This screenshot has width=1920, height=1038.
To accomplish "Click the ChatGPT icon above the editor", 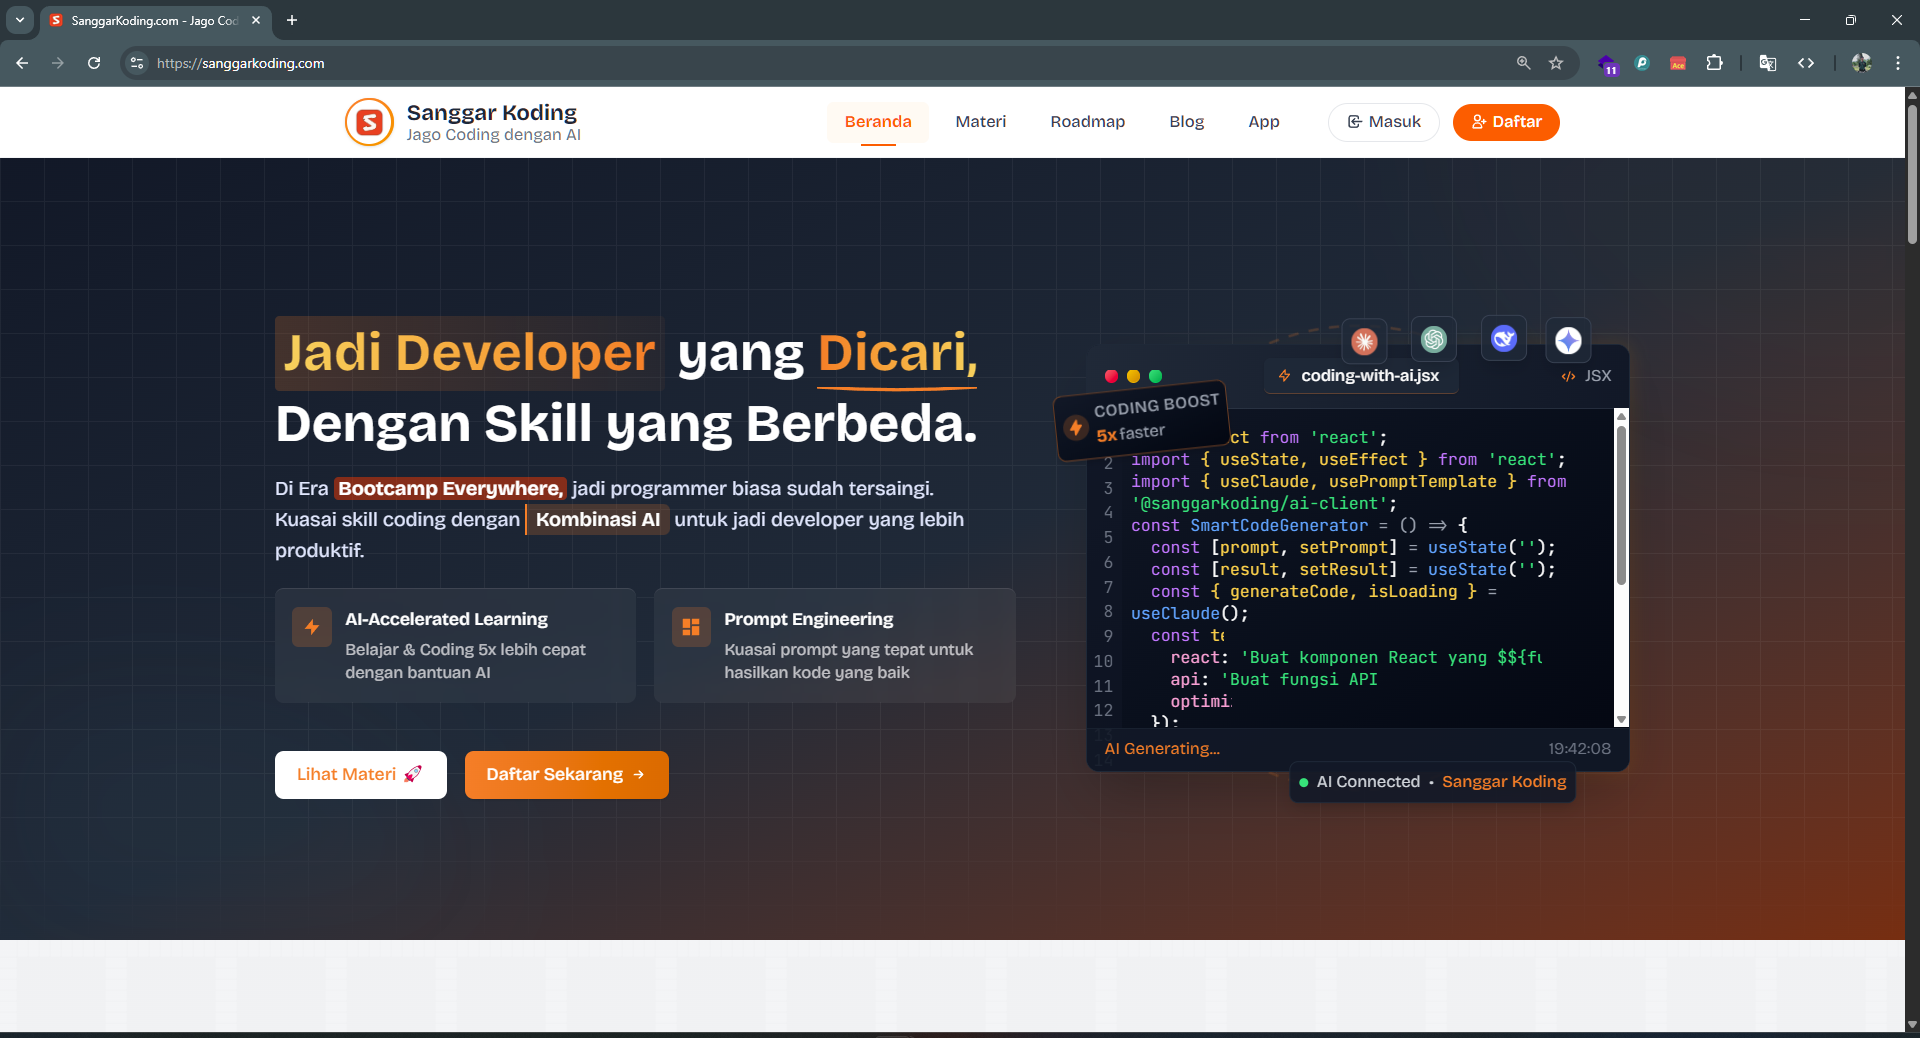I will (1434, 340).
